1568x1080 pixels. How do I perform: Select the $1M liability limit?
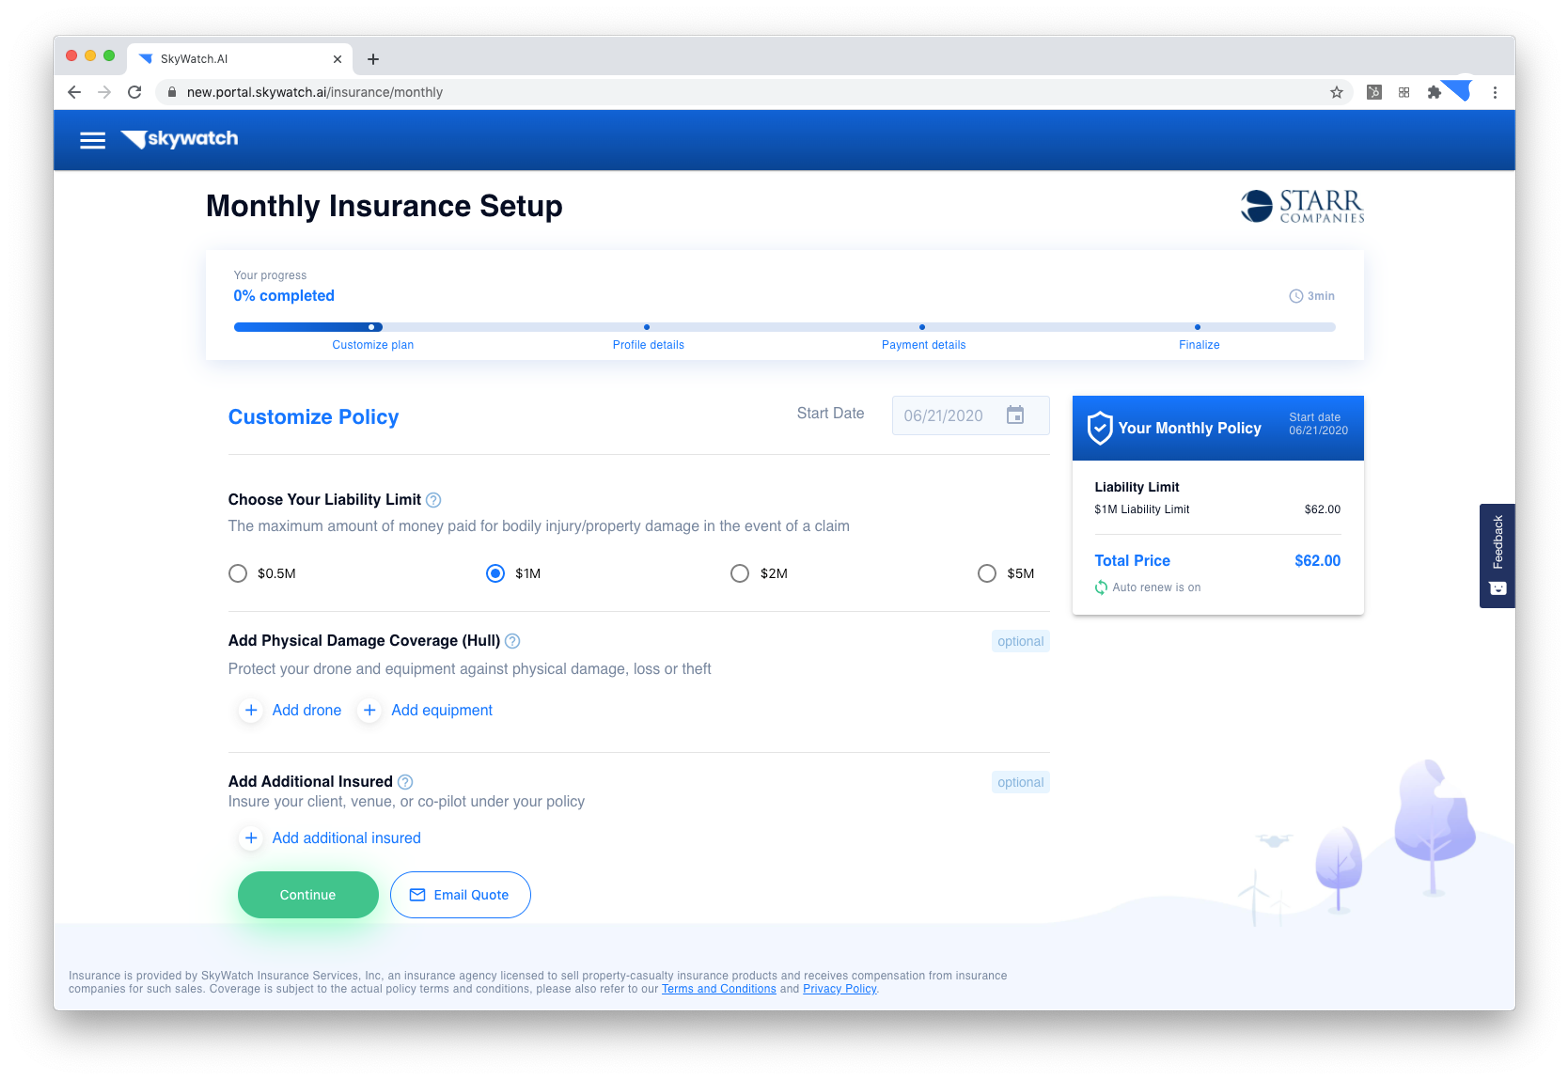(495, 573)
